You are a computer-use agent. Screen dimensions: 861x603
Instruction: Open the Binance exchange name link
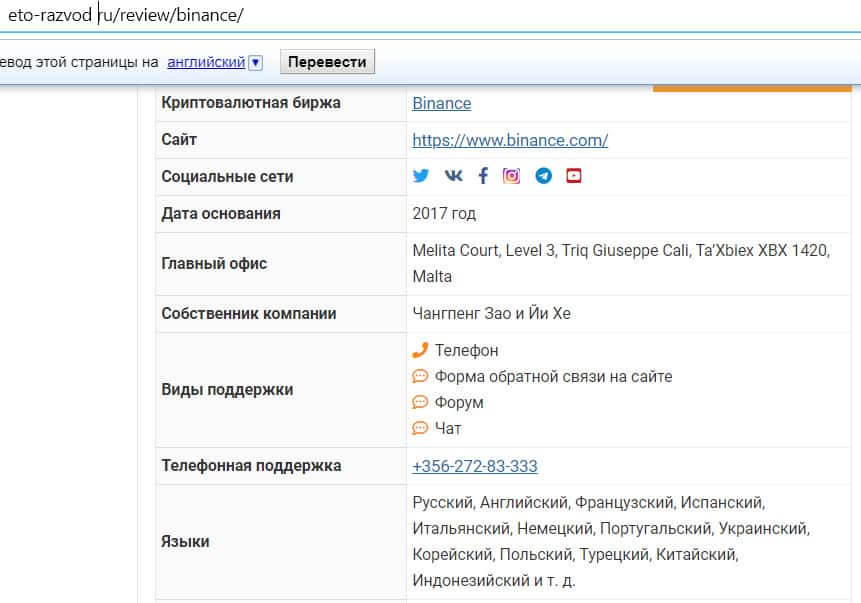point(441,103)
